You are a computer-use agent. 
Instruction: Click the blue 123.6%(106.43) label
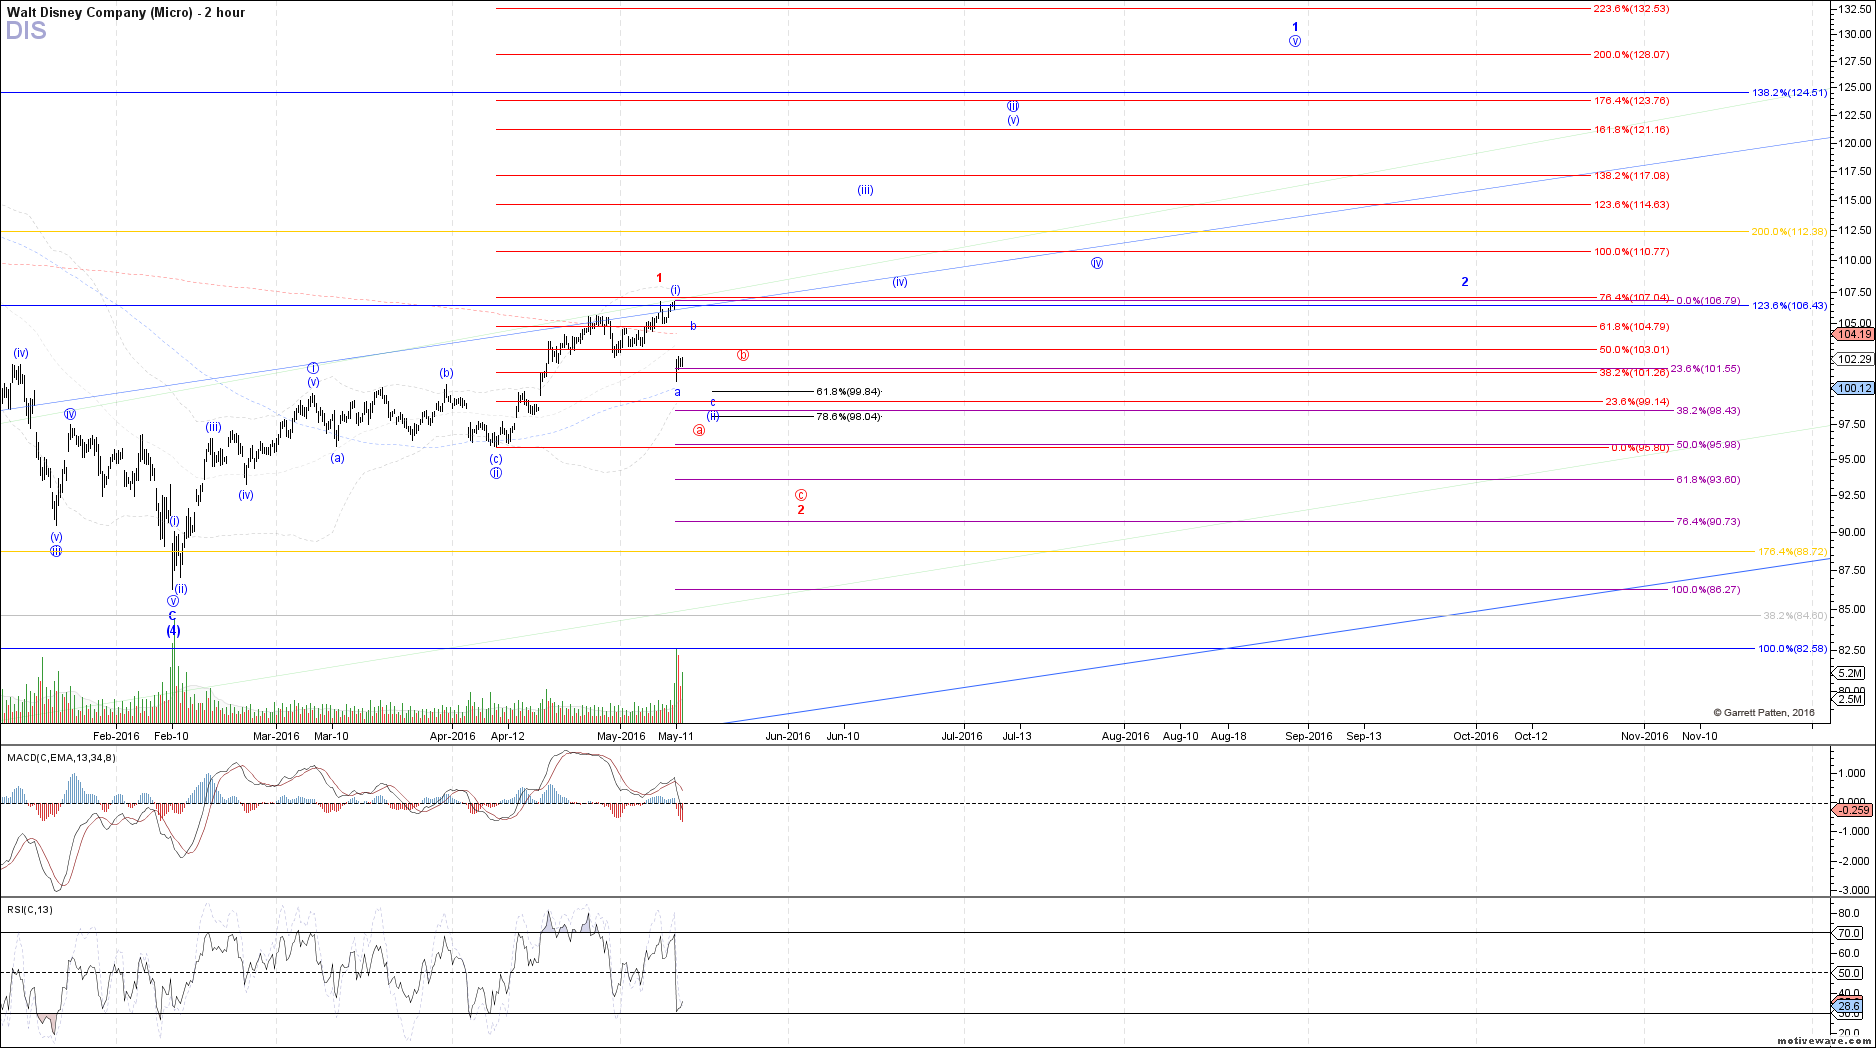point(1789,306)
